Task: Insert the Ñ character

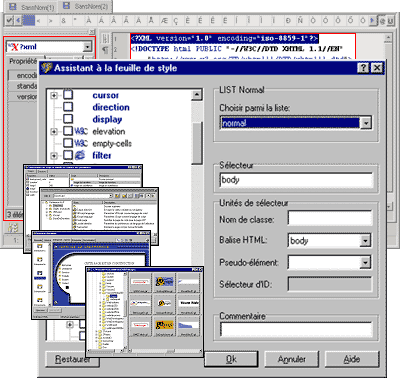Action: click(x=300, y=21)
